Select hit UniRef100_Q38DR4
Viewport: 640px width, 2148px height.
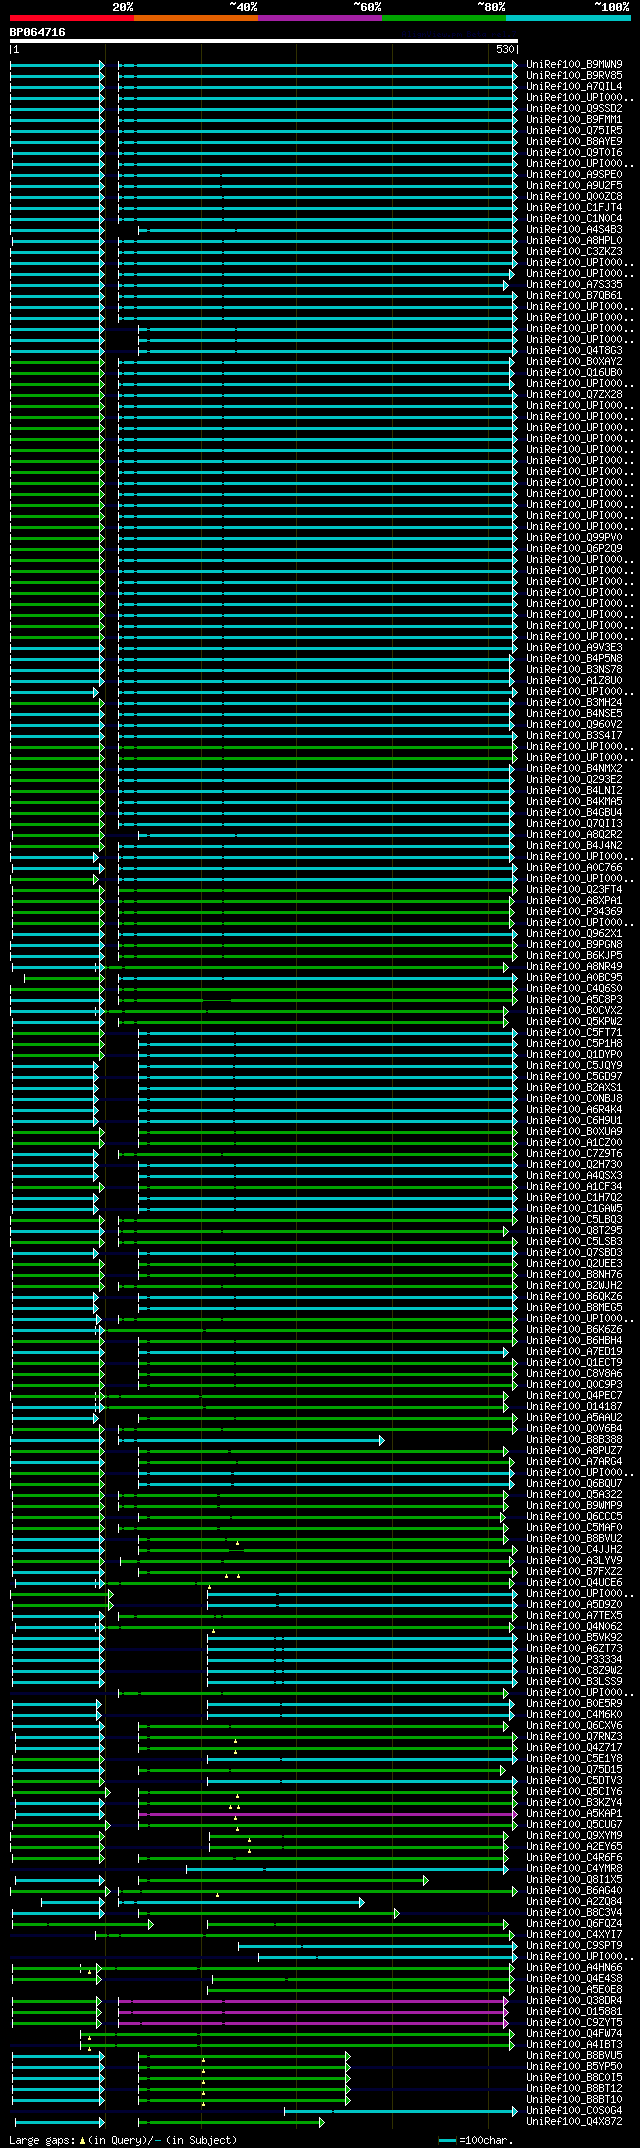click(x=574, y=2000)
